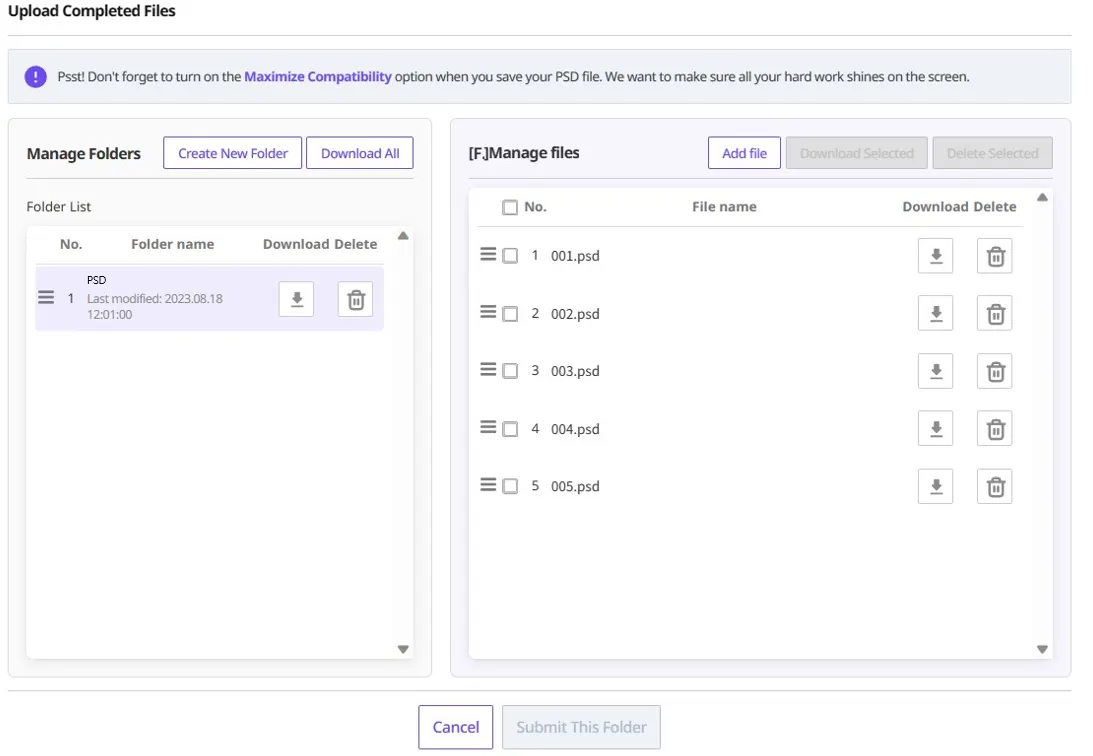The image size is (1093, 756).
Task: Delete the 002.psd file
Action: (995, 314)
